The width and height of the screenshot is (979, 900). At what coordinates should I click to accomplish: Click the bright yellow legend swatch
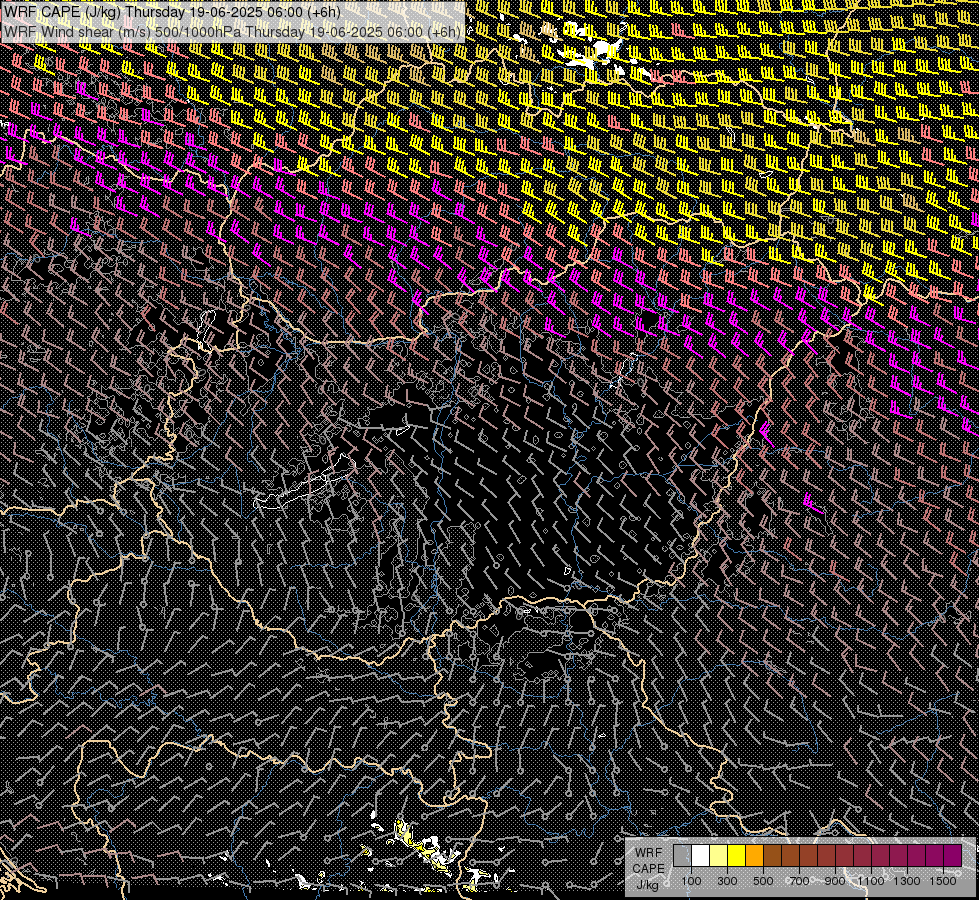[737, 856]
